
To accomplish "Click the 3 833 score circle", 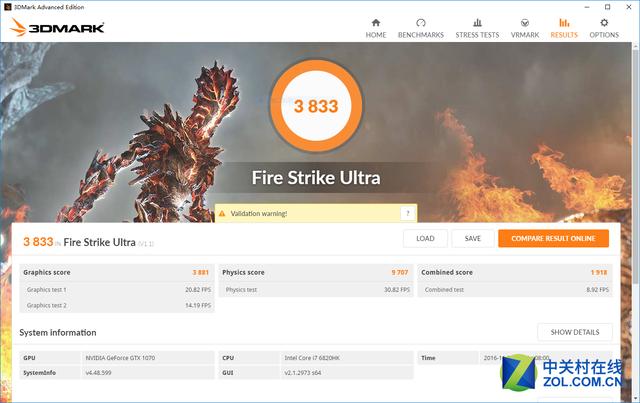I will (316, 106).
